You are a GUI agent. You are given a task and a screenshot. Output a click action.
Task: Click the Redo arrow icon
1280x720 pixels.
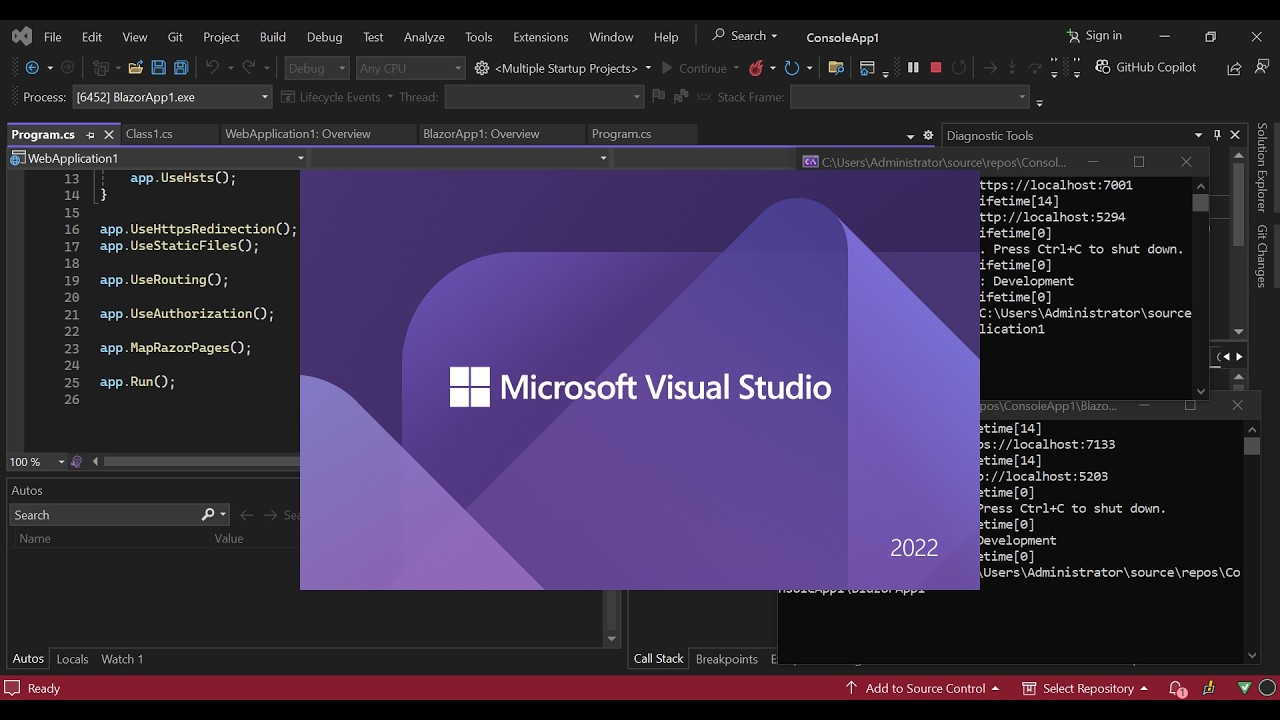point(249,68)
